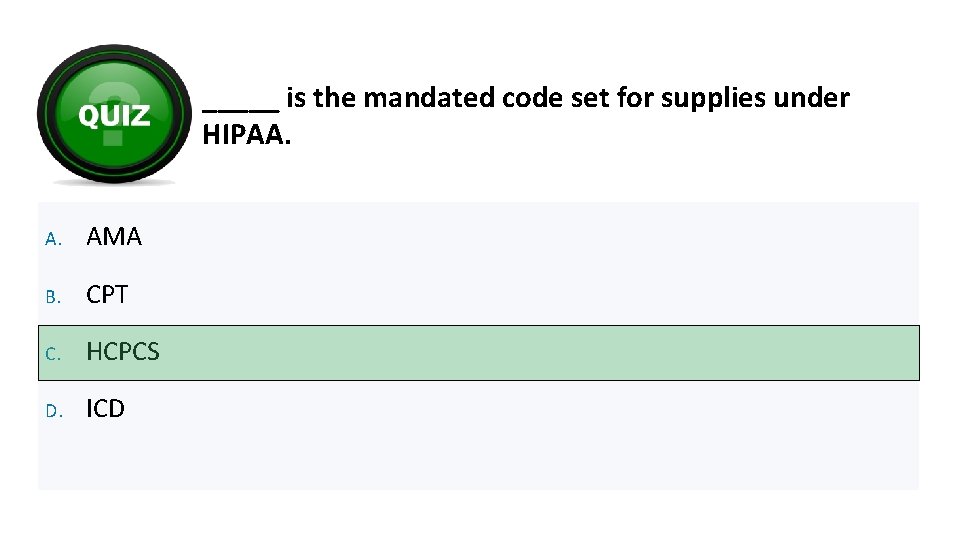
Task: Choose the CPT answer text
Action: (107, 295)
